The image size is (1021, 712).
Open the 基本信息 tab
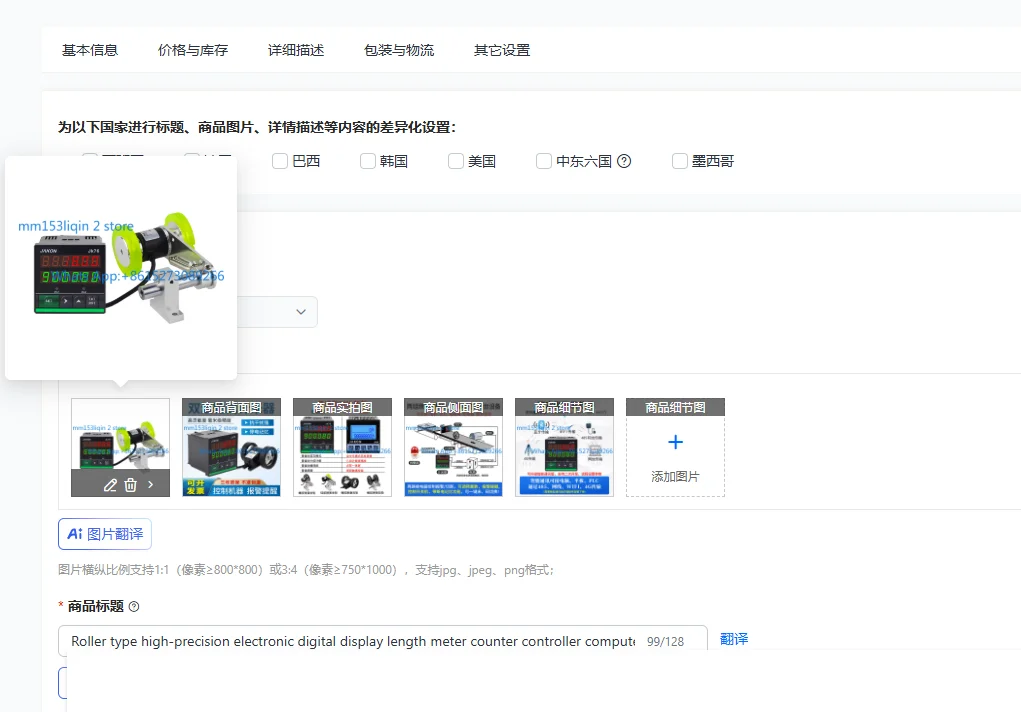tap(90, 50)
